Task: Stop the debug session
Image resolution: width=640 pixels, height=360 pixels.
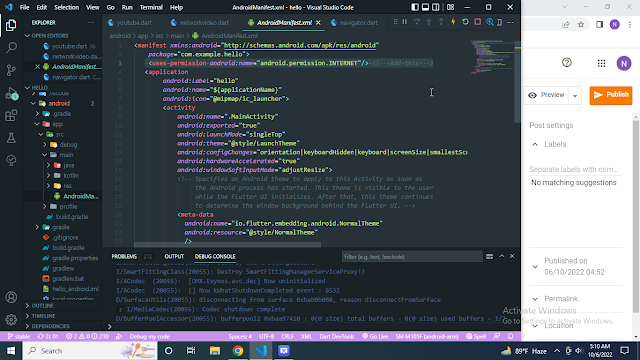Action: [478, 22]
